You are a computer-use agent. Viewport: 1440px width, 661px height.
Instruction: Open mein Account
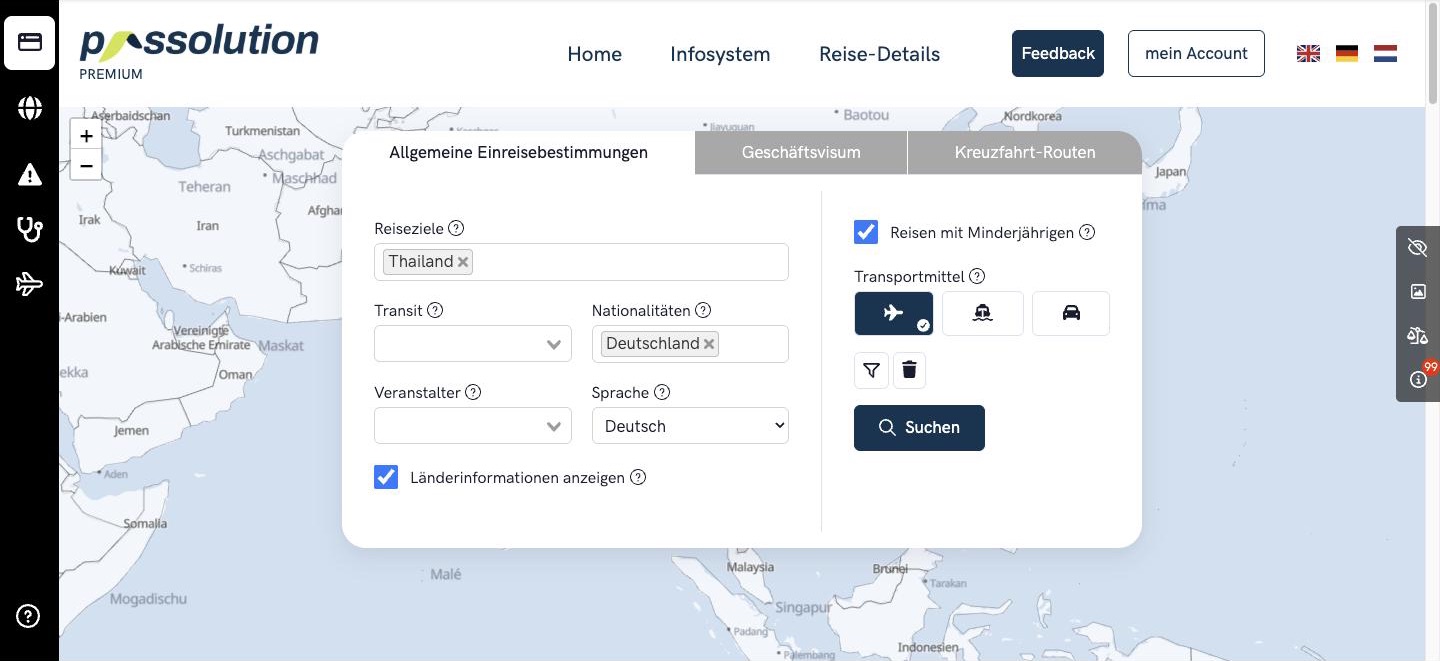pos(1196,53)
